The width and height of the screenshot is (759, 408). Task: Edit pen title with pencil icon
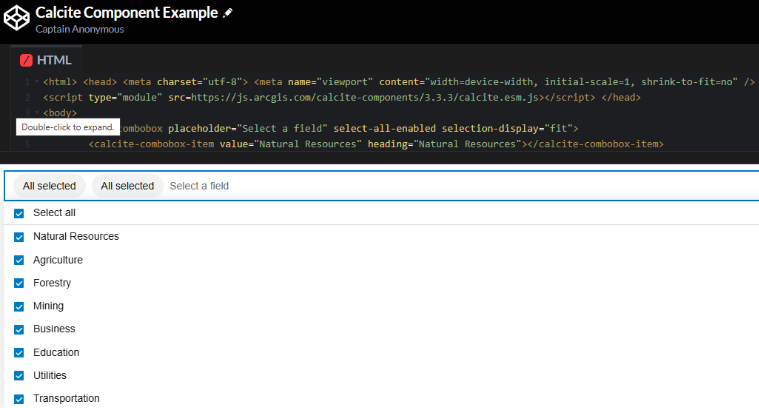point(228,13)
